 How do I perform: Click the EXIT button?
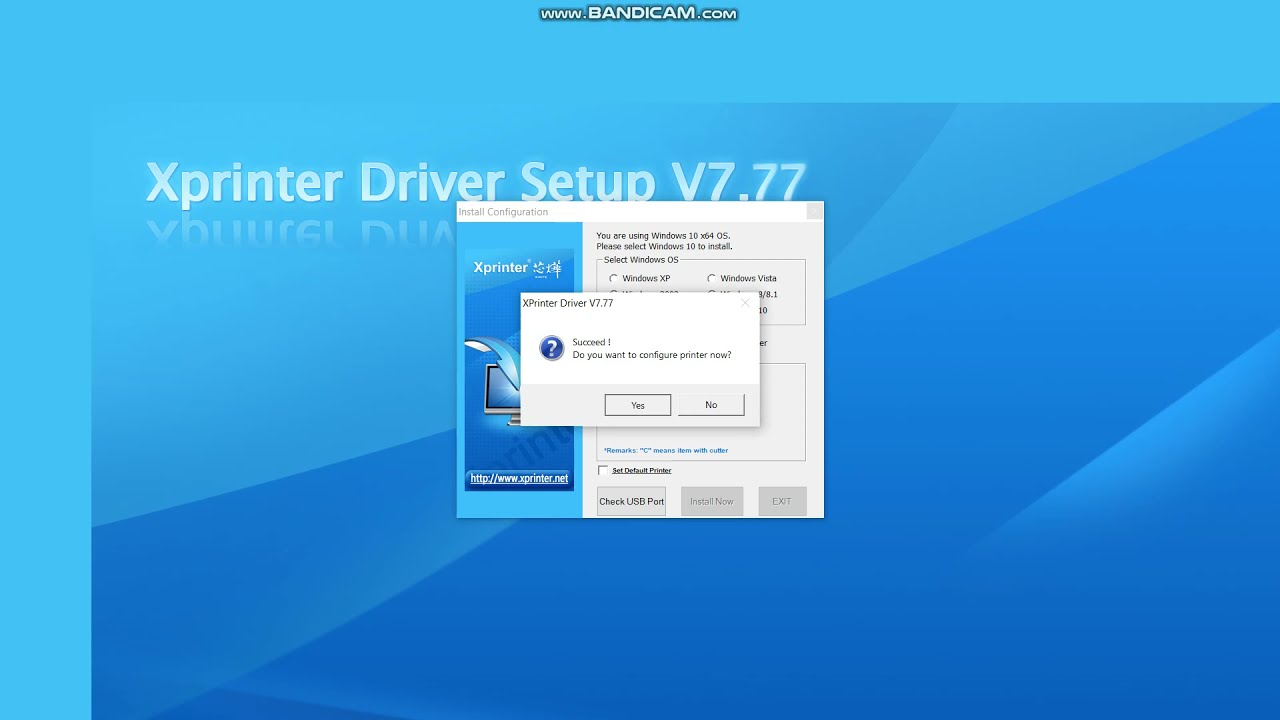[x=782, y=501]
